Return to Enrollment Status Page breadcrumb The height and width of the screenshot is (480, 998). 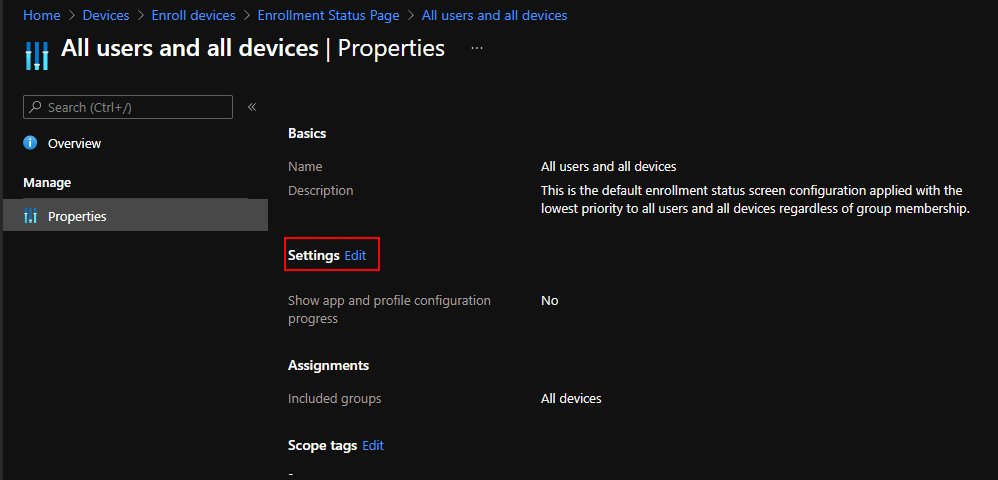click(x=328, y=16)
